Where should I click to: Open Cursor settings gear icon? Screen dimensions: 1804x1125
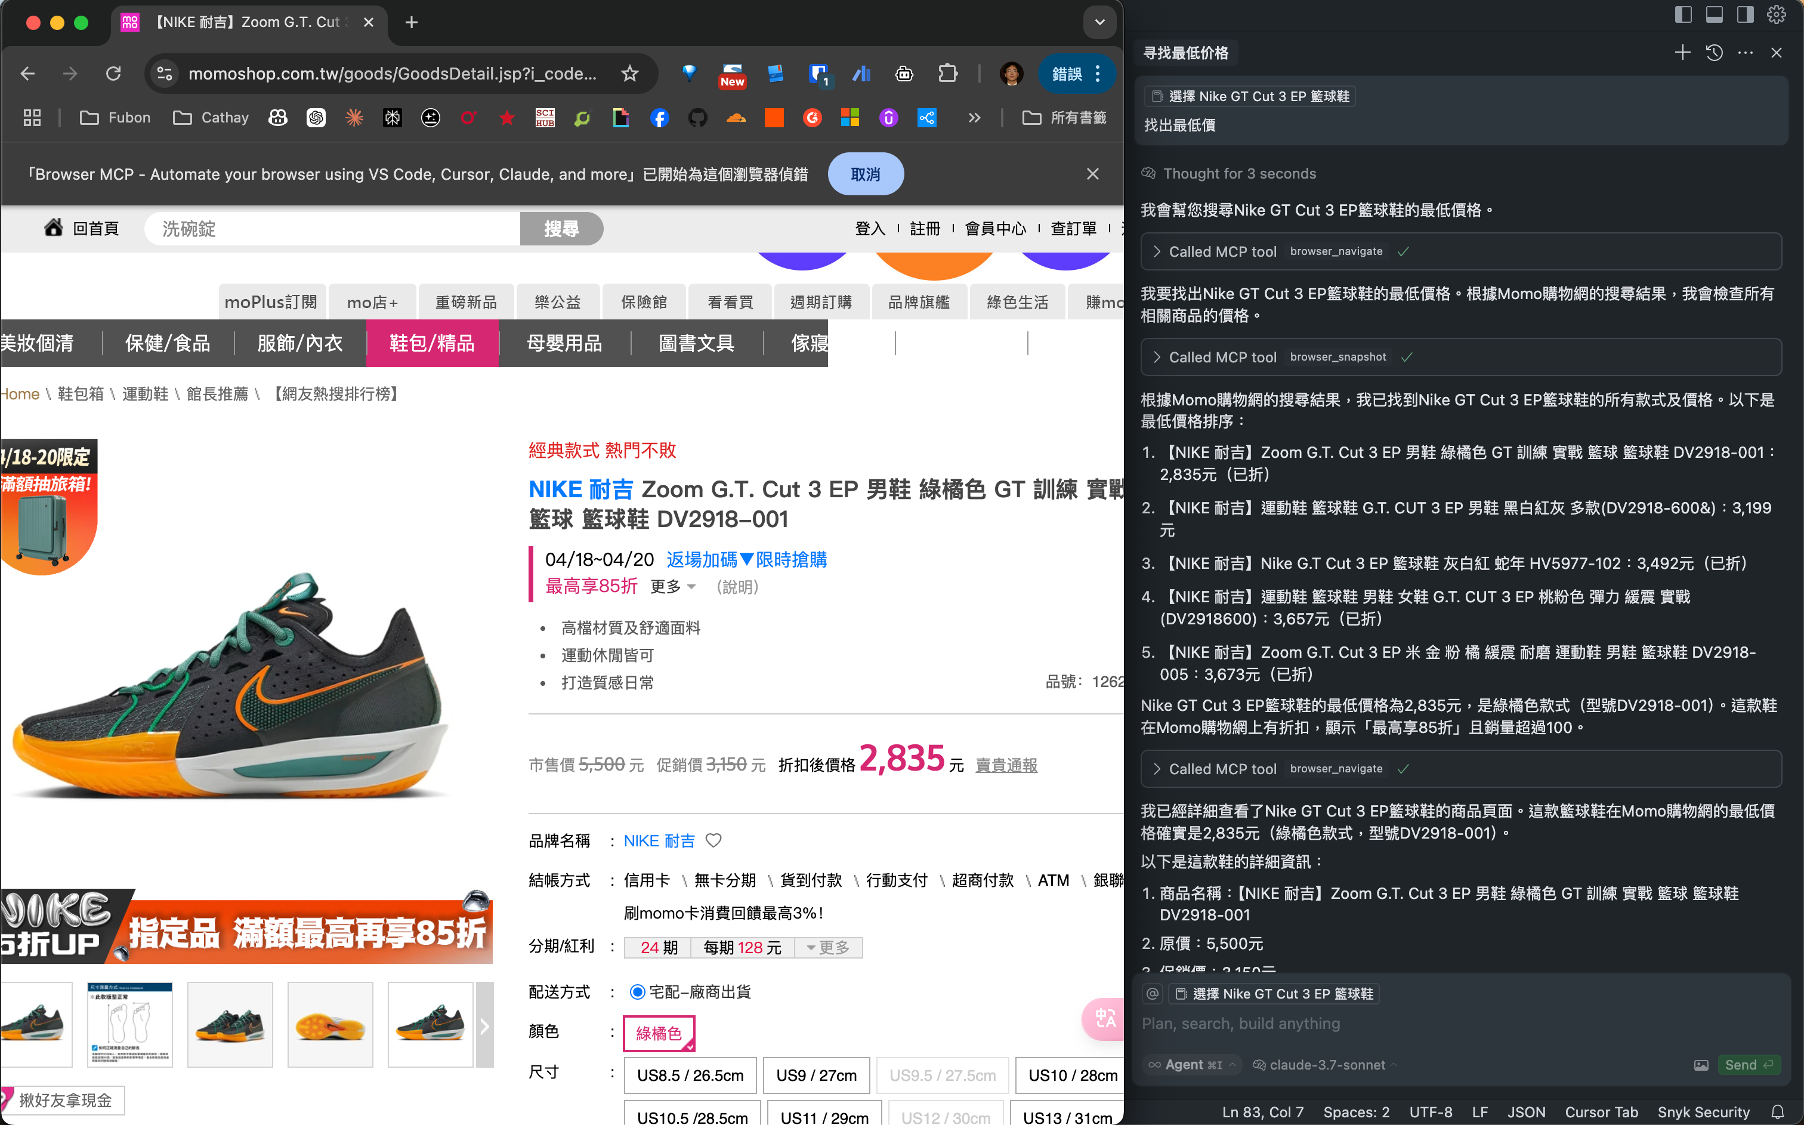pos(1777,14)
